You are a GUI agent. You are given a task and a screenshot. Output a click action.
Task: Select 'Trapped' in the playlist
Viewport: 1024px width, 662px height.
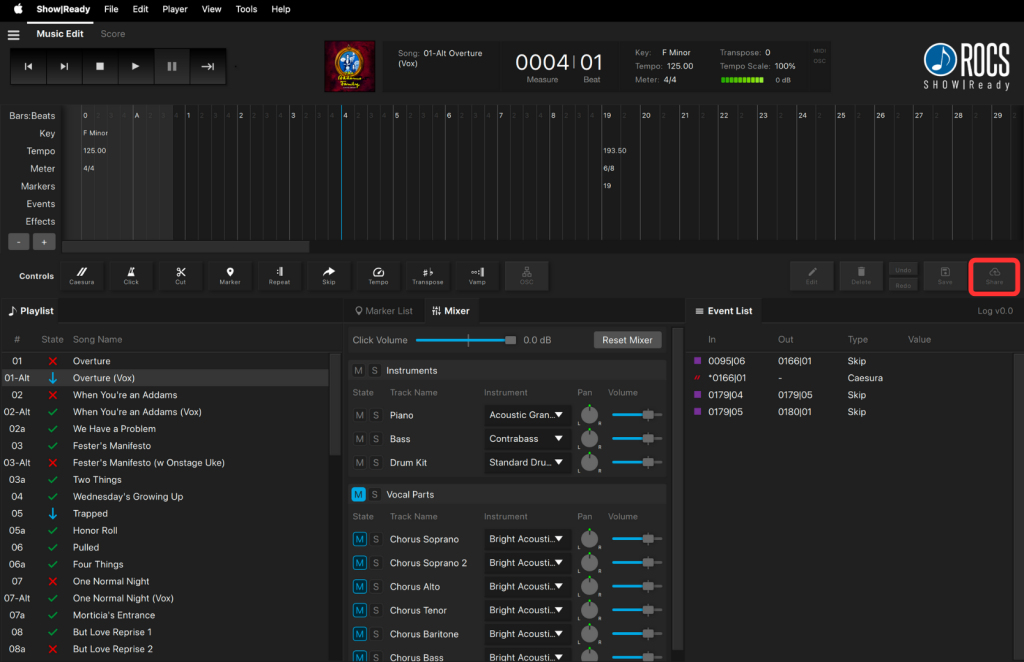coord(90,514)
